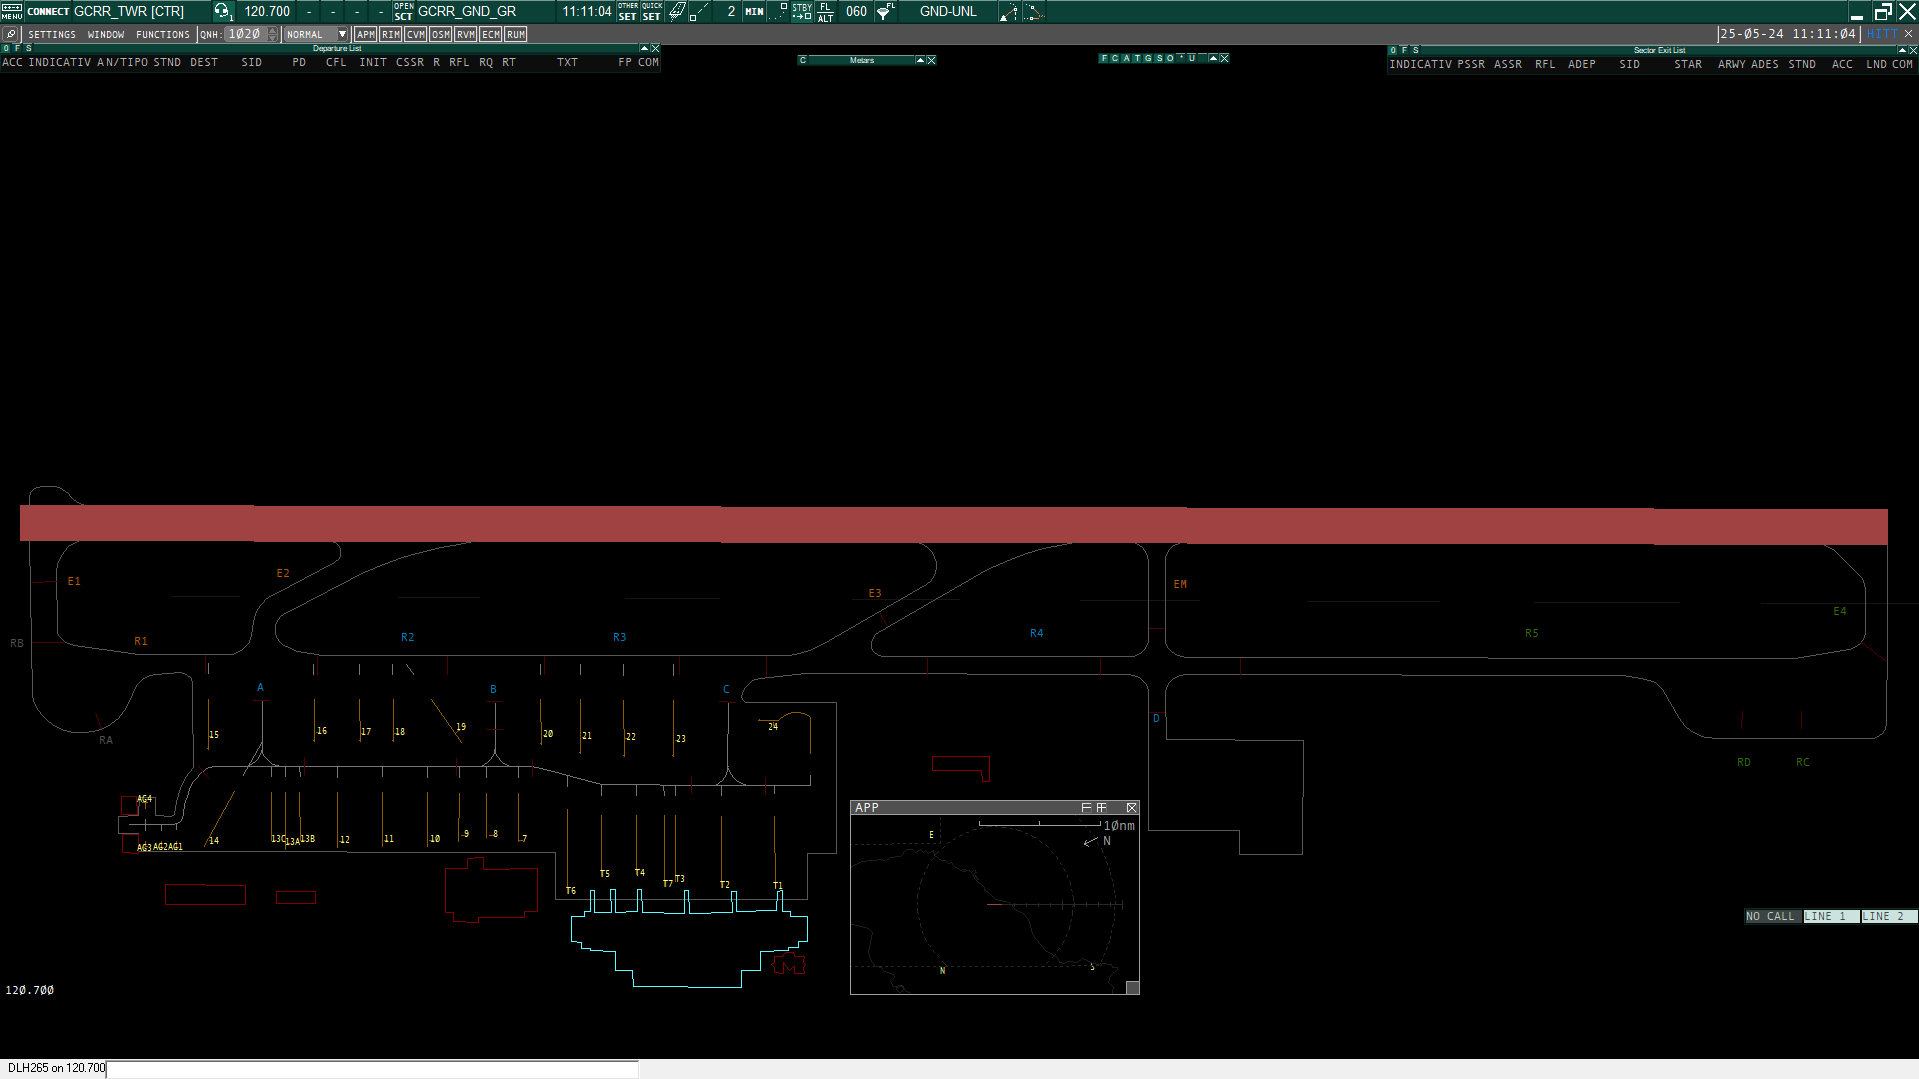Click the command line input field

point(372,1069)
